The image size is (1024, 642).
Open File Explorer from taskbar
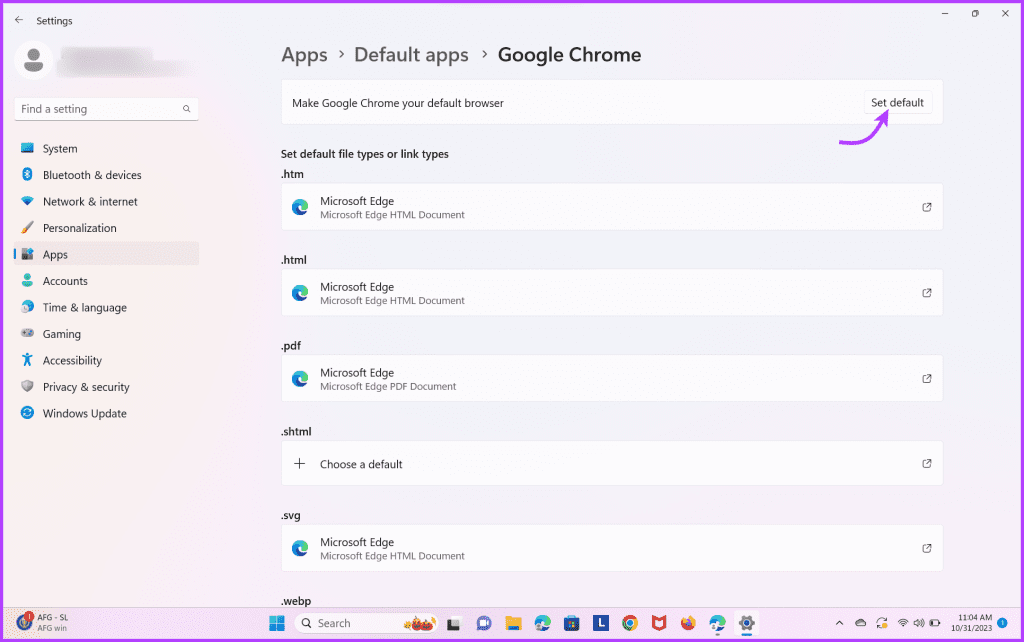pyautogui.click(x=513, y=623)
